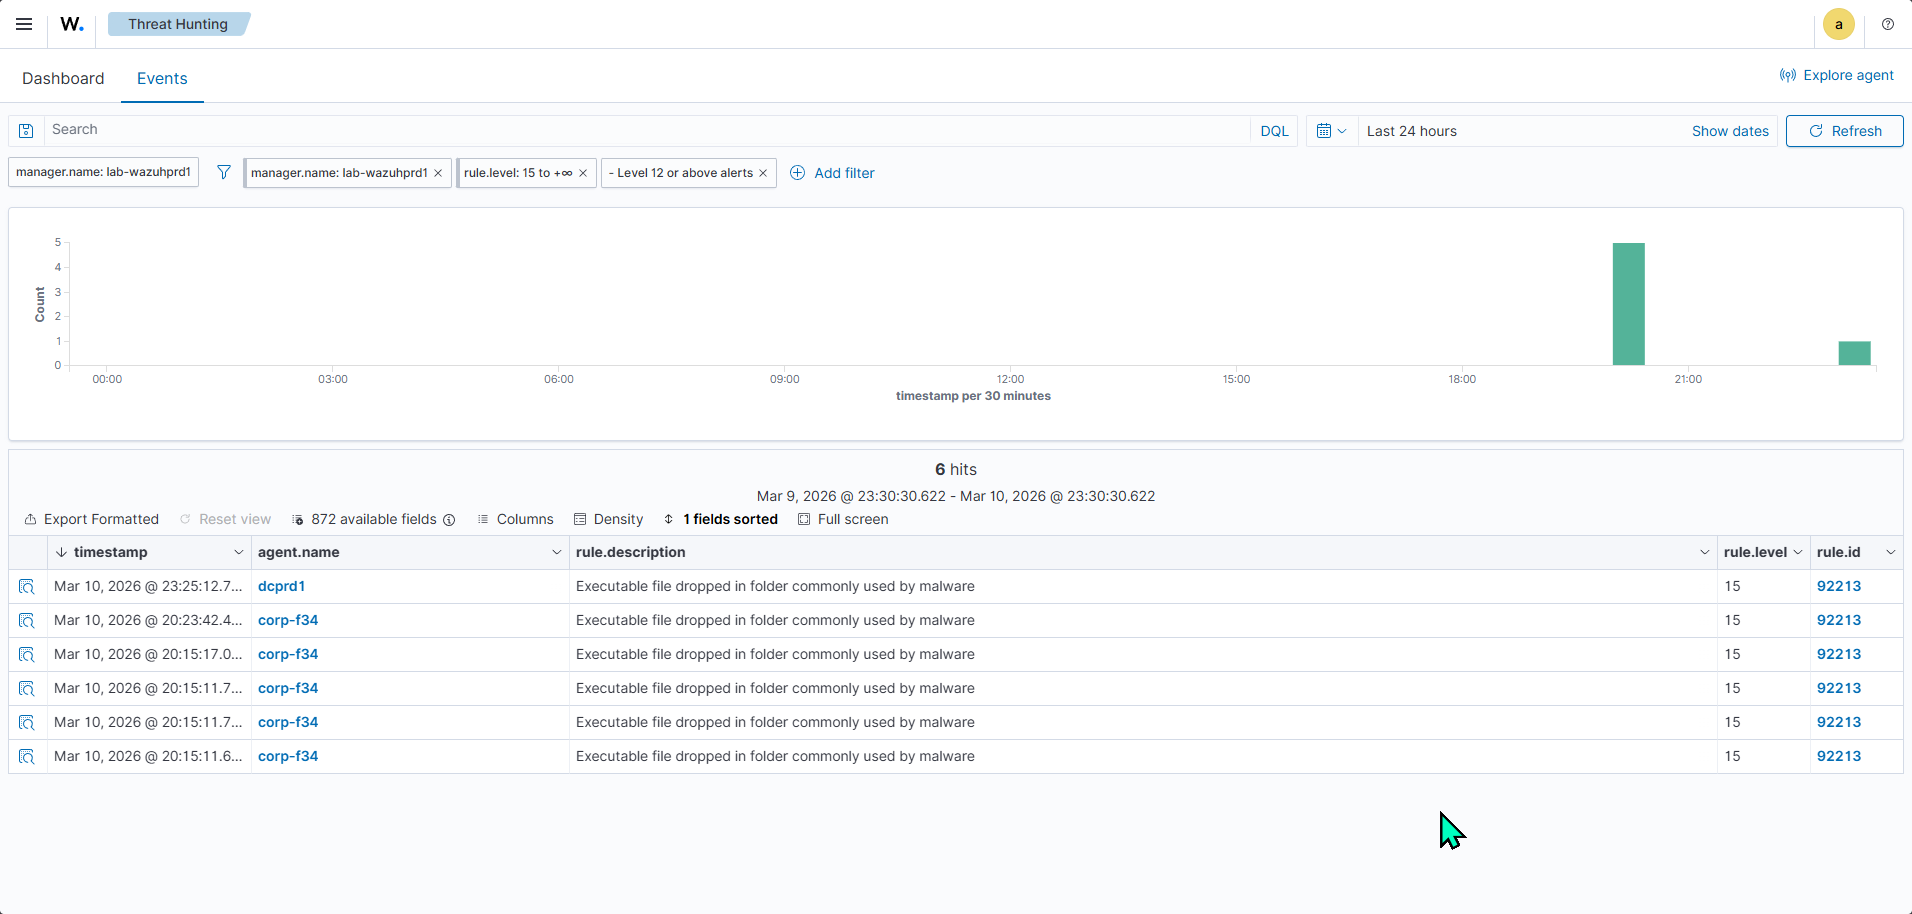Click the filter funnel icon
The height and width of the screenshot is (914, 1912).
point(224,172)
